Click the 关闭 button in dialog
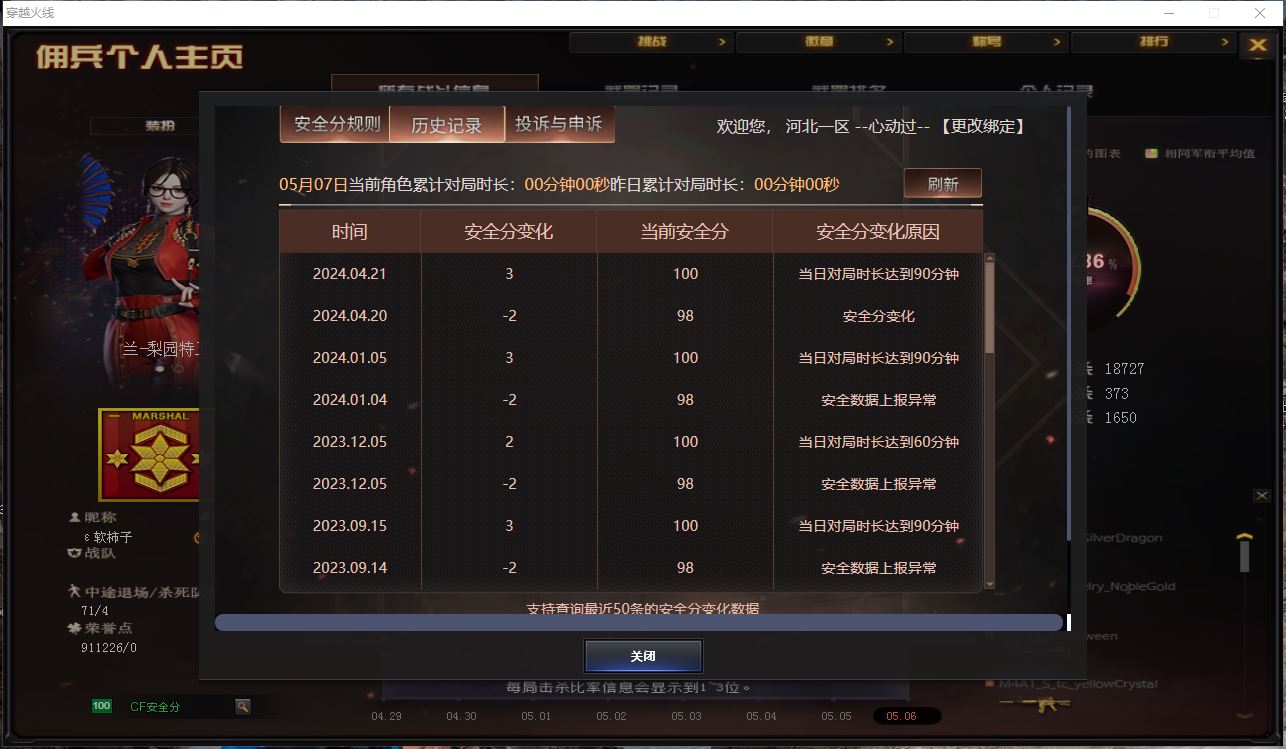Viewport: 1286px width, 749px height. (643, 656)
